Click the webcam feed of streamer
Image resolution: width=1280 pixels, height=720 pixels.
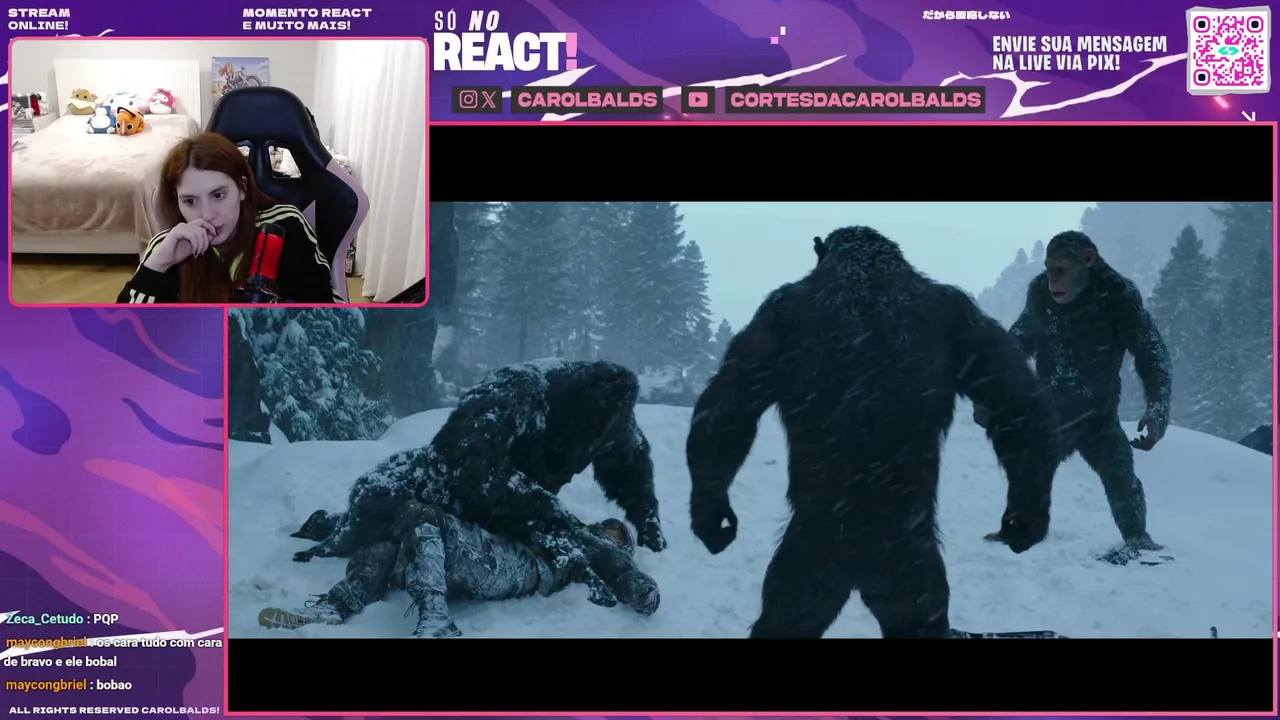click(218, 171)
